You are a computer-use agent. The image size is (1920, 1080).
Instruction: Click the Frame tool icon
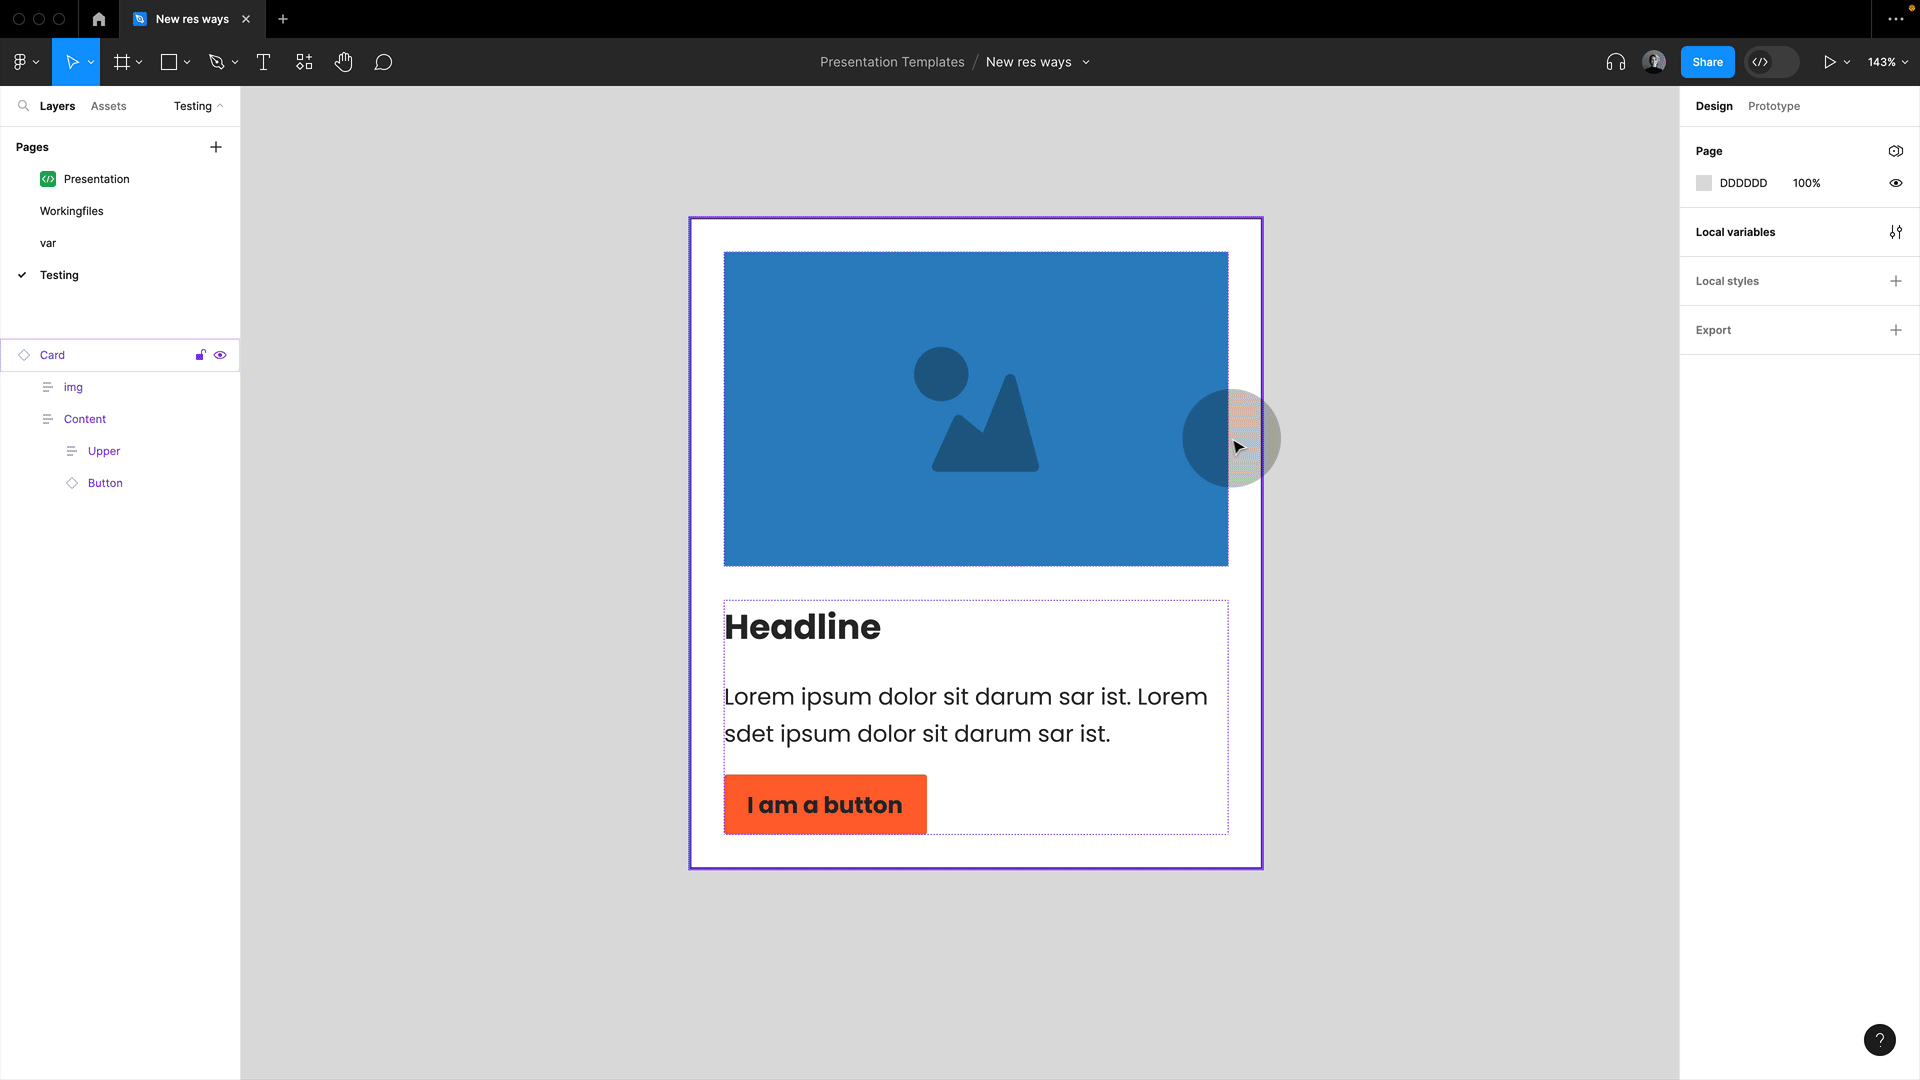pos(122,62)
